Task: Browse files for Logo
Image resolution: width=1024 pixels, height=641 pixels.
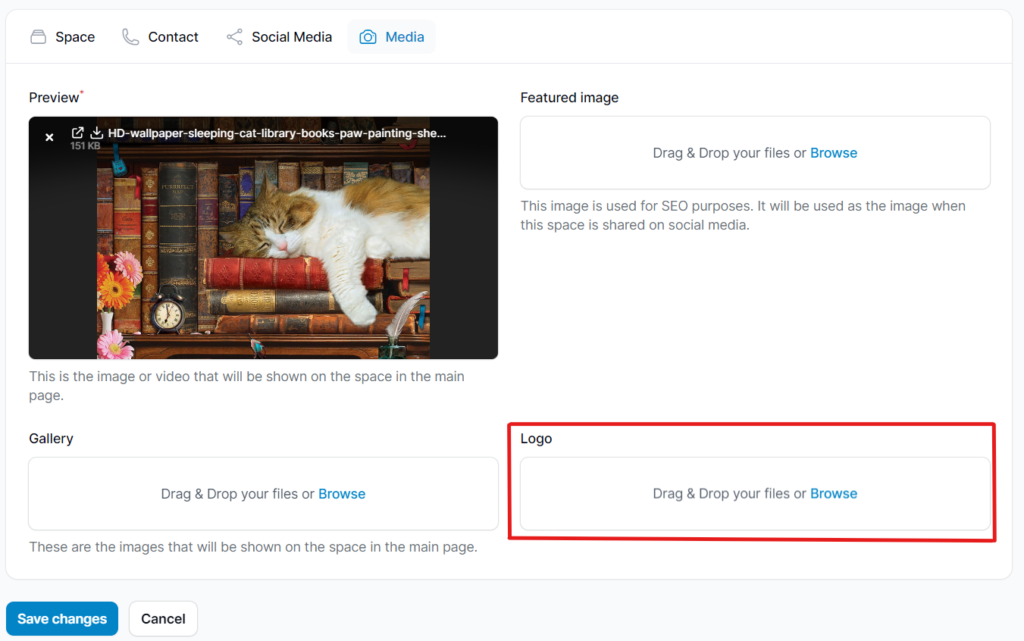Action: pos(833,494)
